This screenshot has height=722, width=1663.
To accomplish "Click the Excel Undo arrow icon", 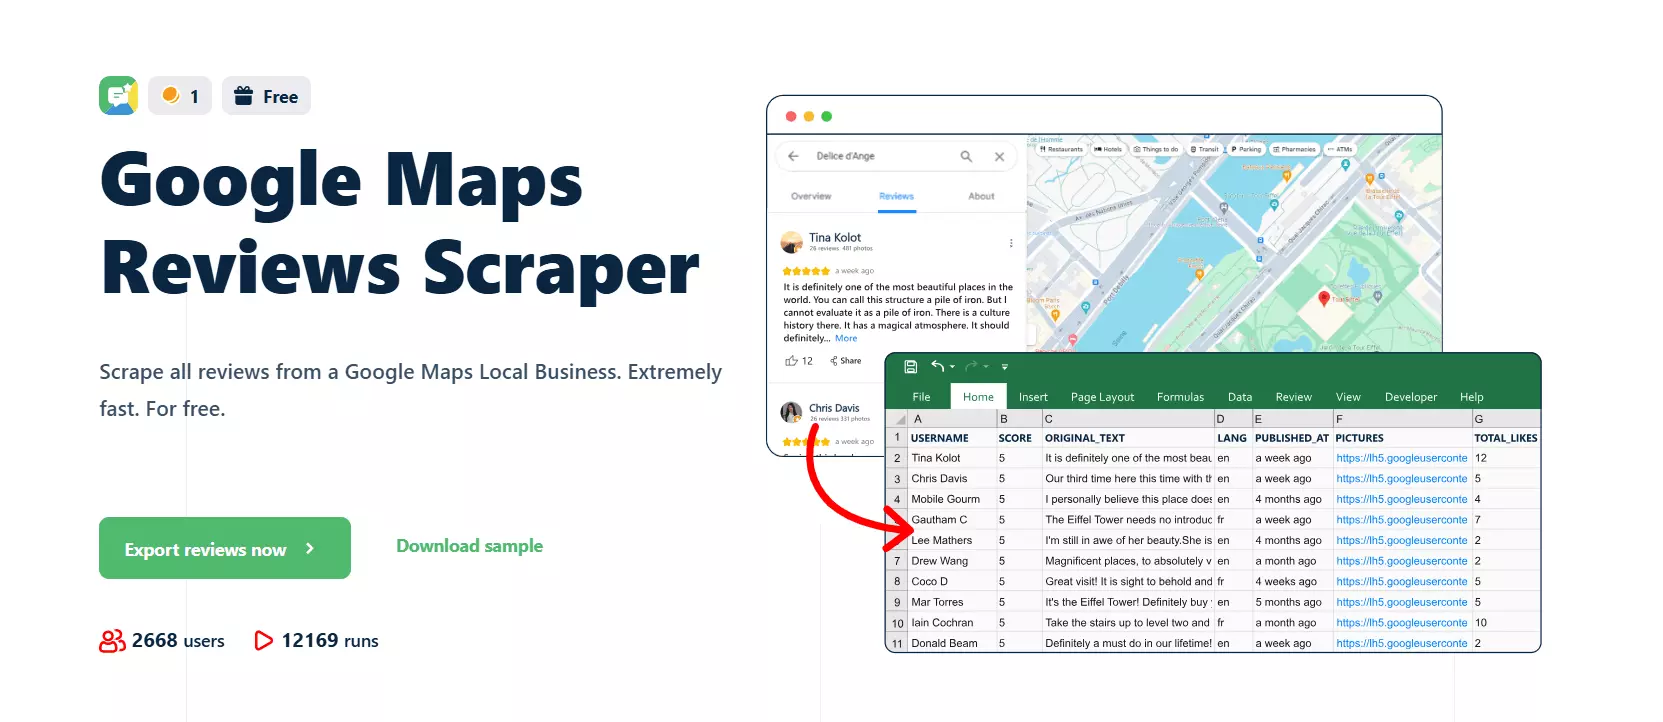I will pos(937,366).
